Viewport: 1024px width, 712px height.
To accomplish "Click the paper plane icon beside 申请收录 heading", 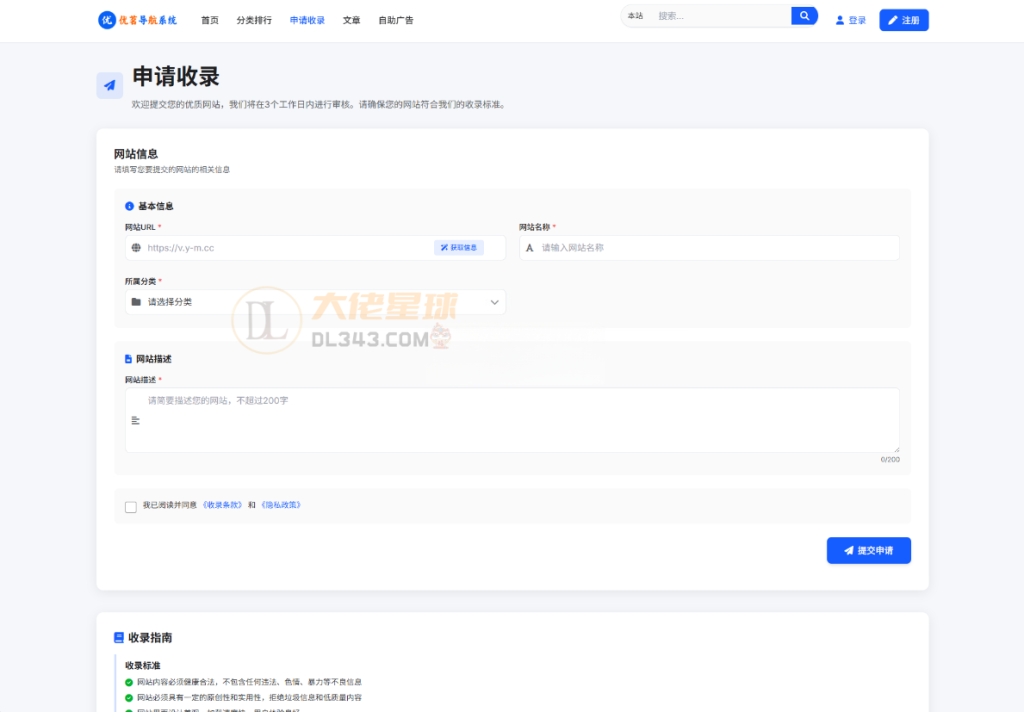I will click(x=109, y=85).
